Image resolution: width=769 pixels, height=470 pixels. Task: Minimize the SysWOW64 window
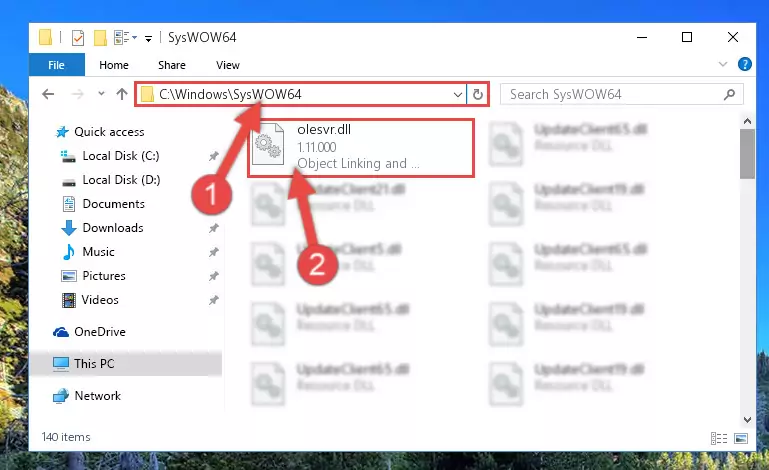pos(642,37)
